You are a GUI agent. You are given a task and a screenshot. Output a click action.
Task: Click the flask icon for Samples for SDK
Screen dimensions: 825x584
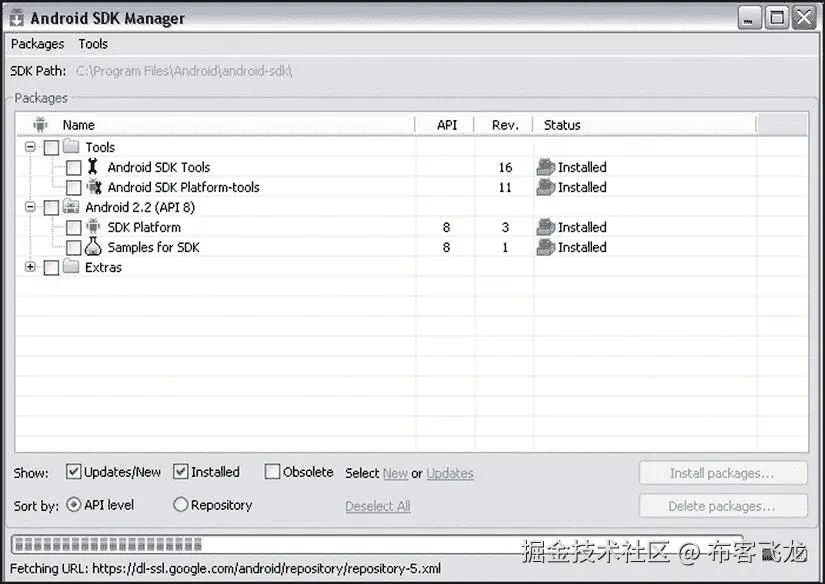[x=93, y=247]
